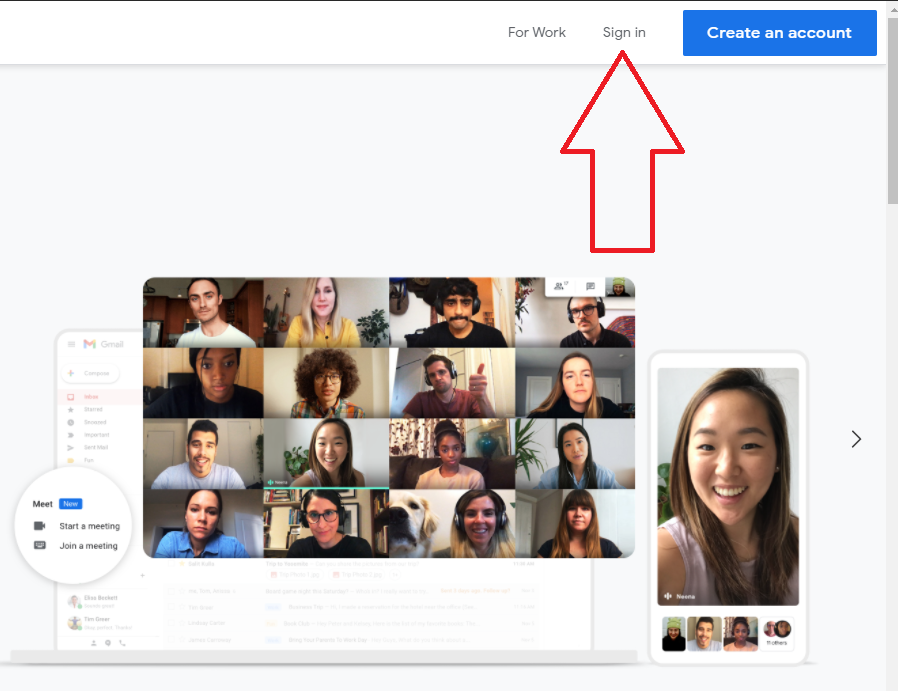
Task: Click the green-beanie participant thumbnail on phone
Action: tap(674, 633)
